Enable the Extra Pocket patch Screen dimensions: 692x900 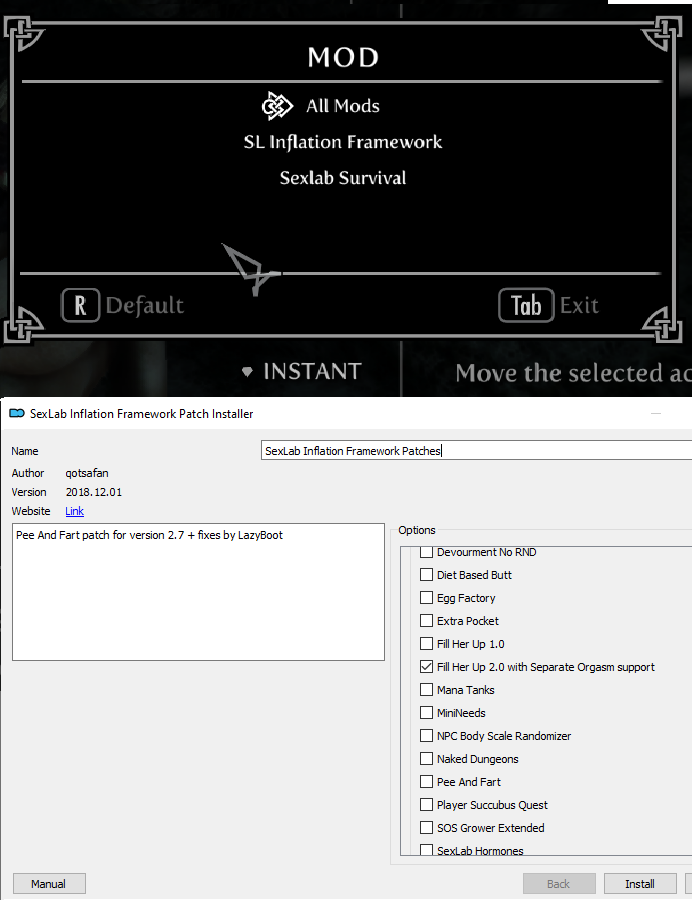[426, 620]
